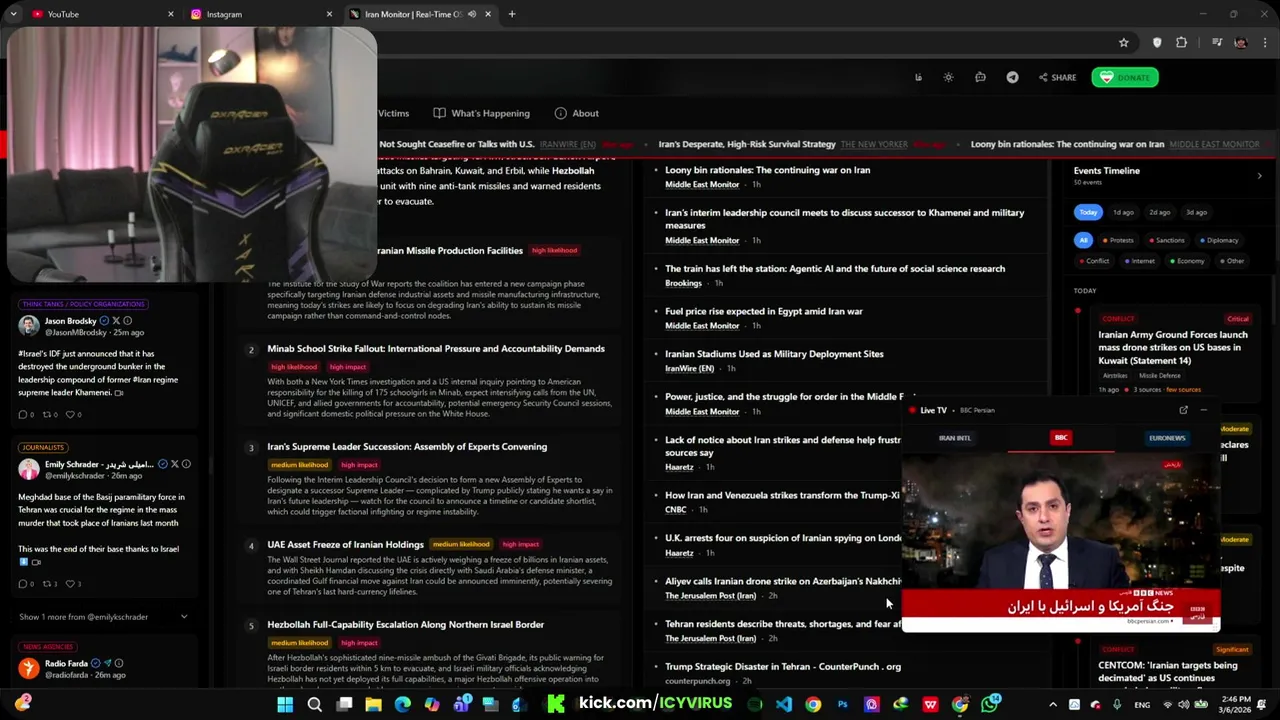Filter events by Conflict

(1093, 261)
